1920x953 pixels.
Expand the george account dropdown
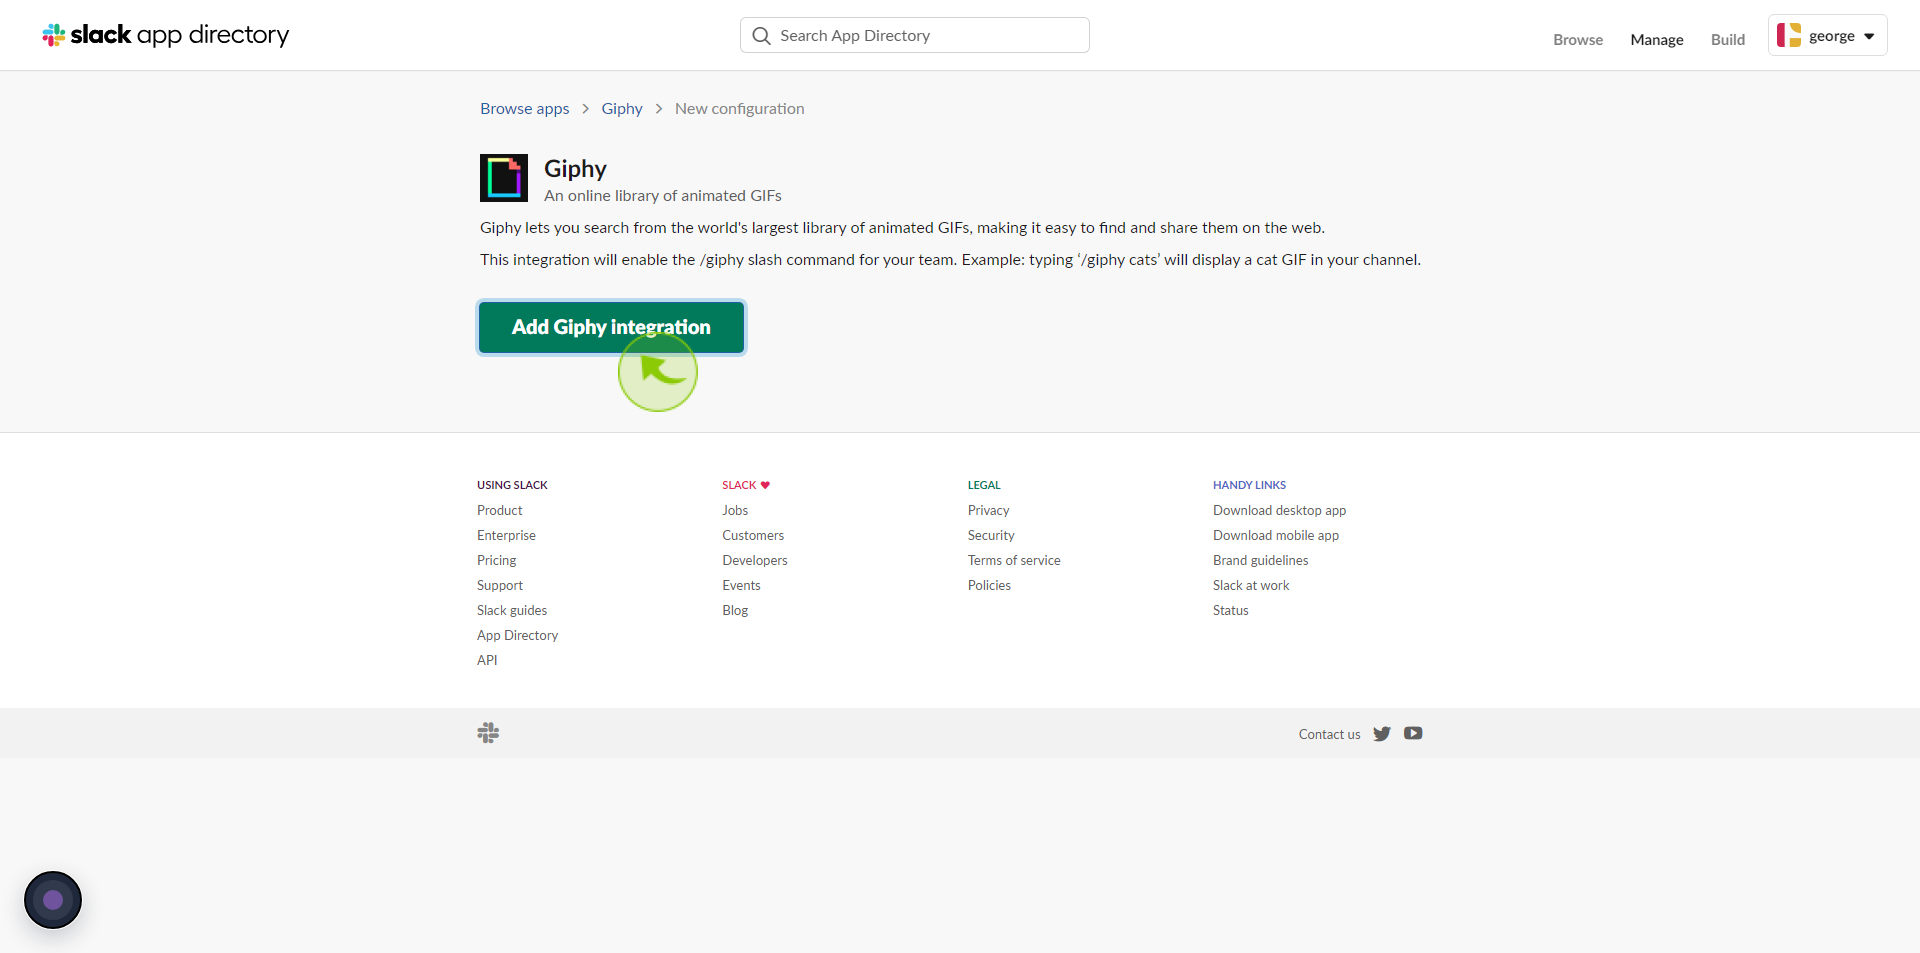click(1827, 36)
